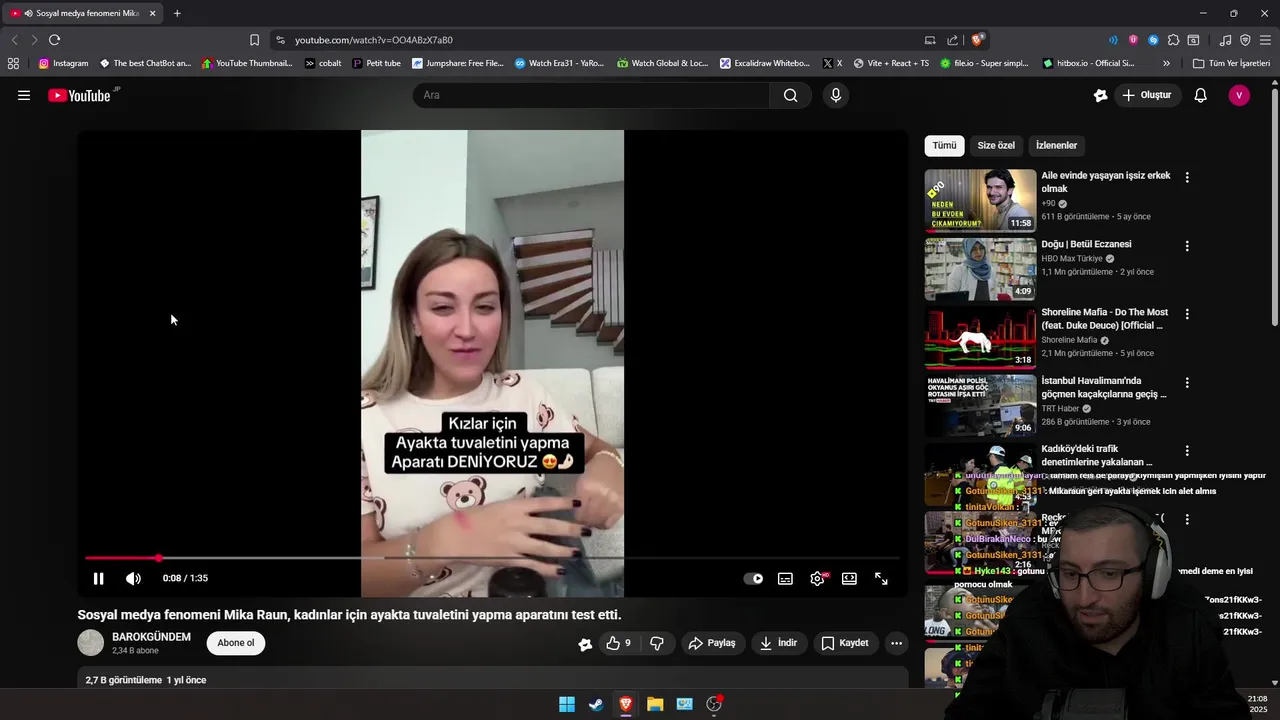Open the Instagram bookmark
Image resolution: width=1280 pixels, height=720 pixels.
click(x=63, y=63)
